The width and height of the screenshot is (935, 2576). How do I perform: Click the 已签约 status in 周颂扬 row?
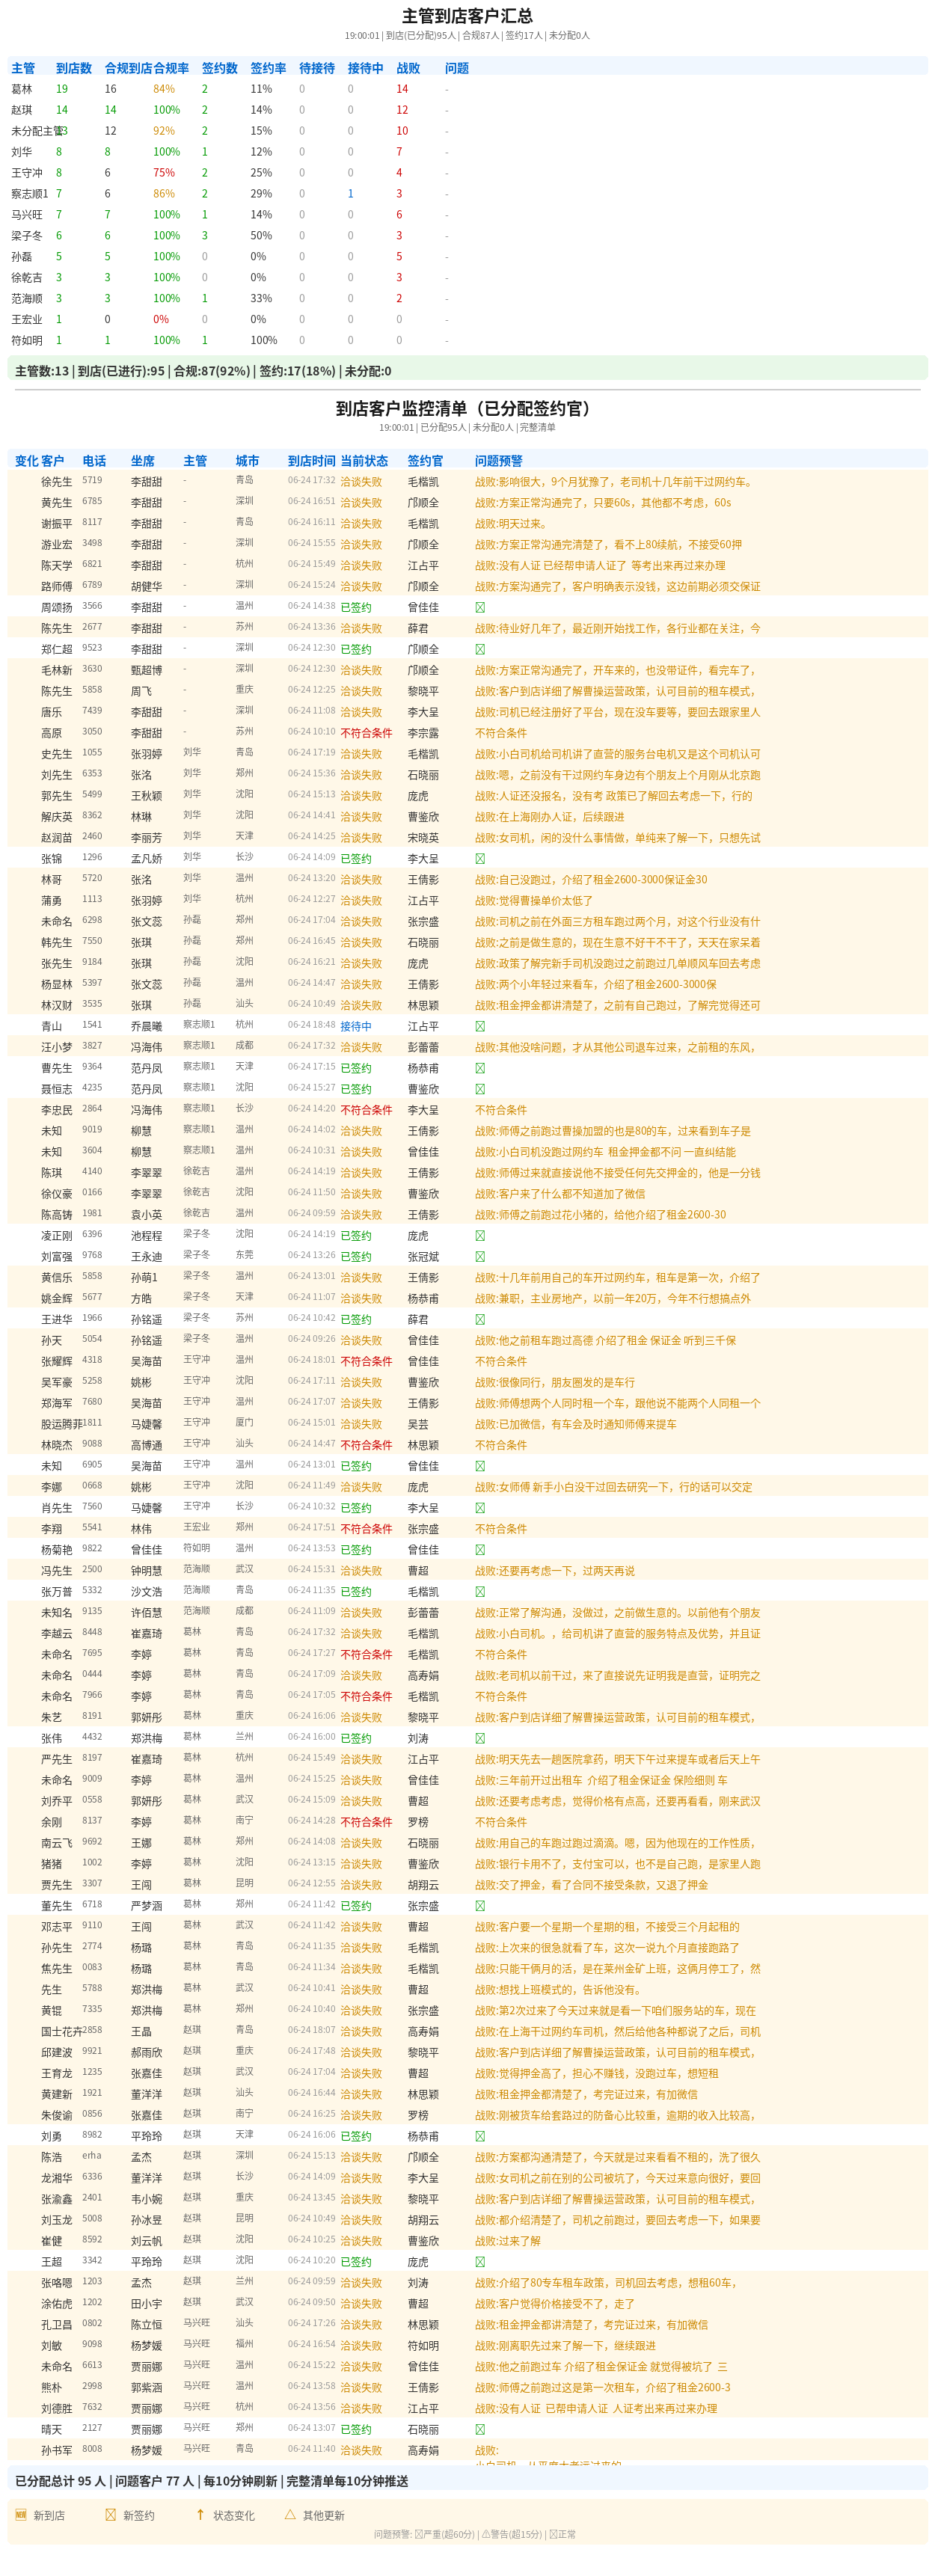[356, 607]
